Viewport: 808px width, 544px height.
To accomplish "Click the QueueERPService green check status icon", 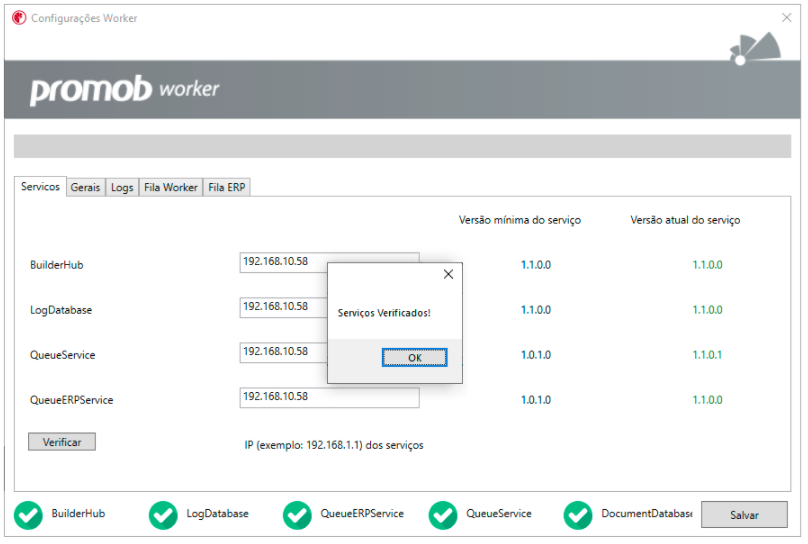I will (x=297, y=516).
